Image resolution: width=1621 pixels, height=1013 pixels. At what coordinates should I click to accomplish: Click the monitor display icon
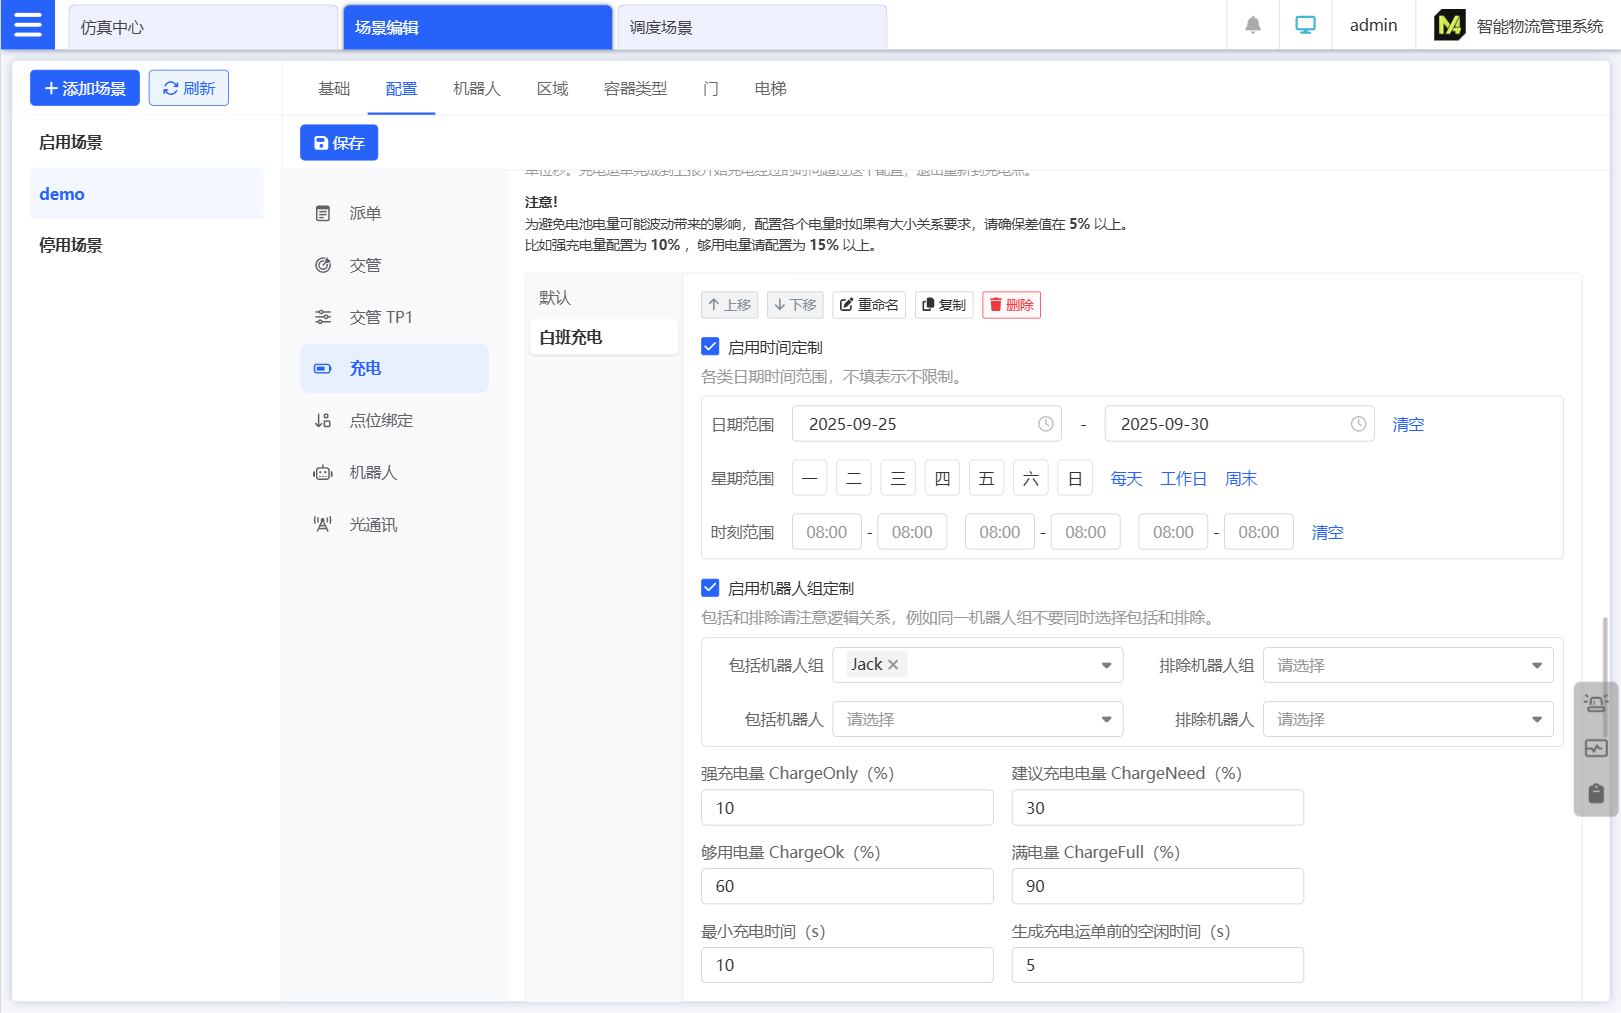(1305, 25)
